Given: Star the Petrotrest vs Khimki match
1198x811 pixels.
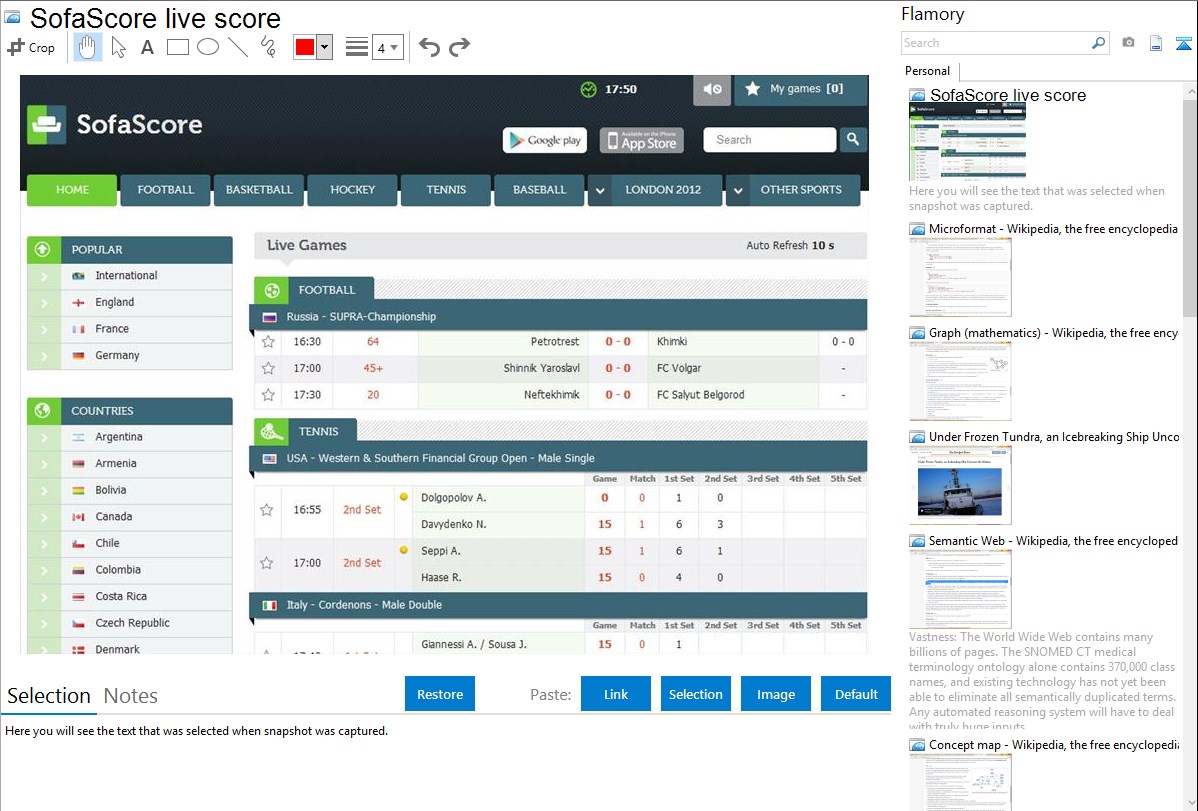Looking at the screenshot, I should pos(268,342).
